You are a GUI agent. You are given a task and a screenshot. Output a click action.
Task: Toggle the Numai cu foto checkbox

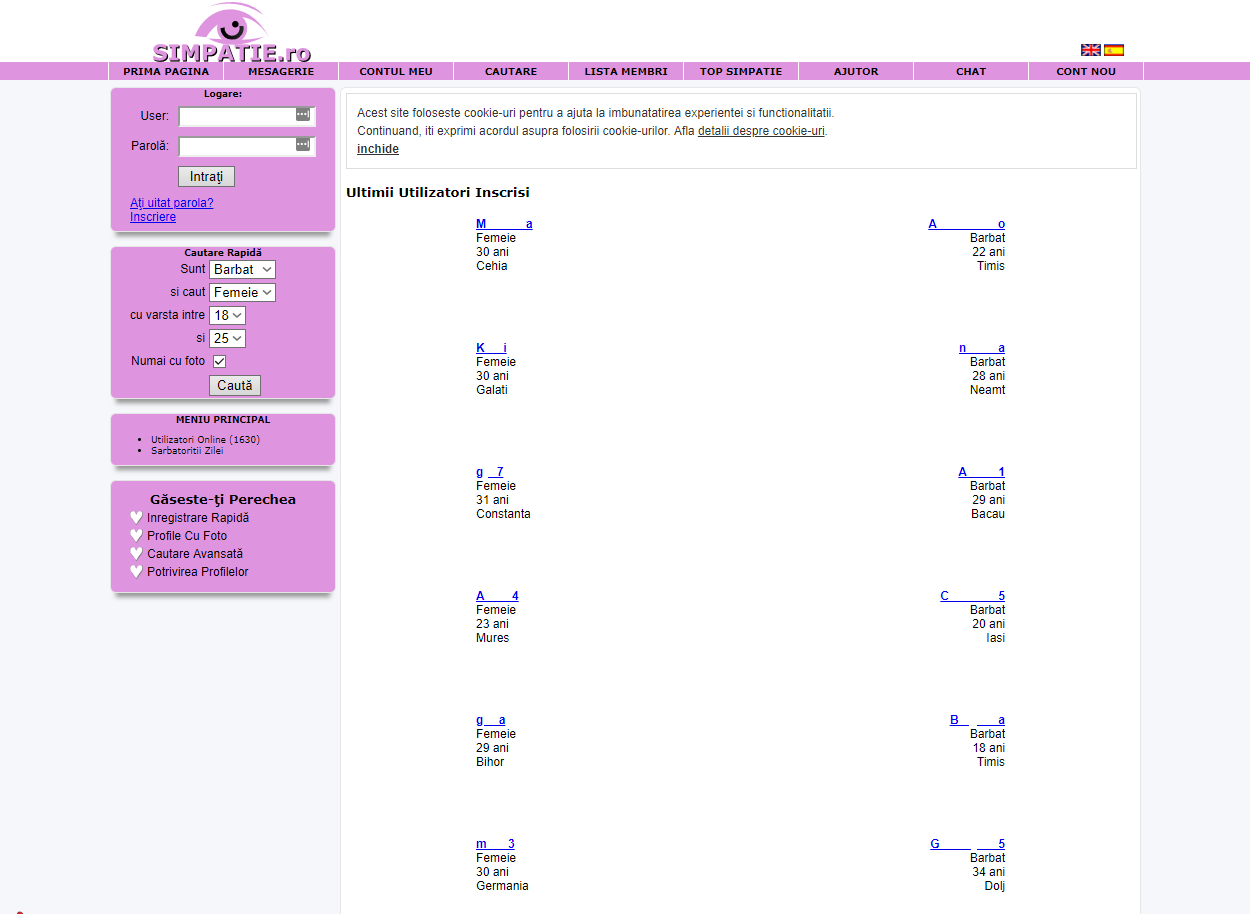(220, 361)
